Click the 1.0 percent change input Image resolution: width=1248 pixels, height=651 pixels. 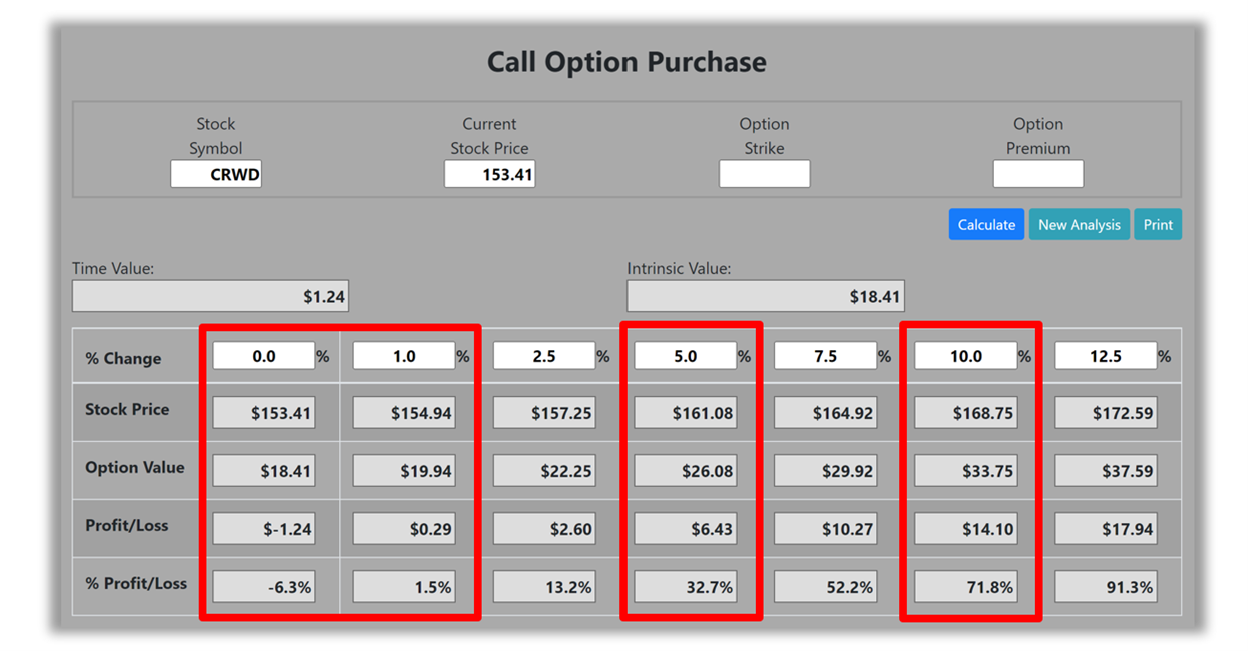(404, 356)
